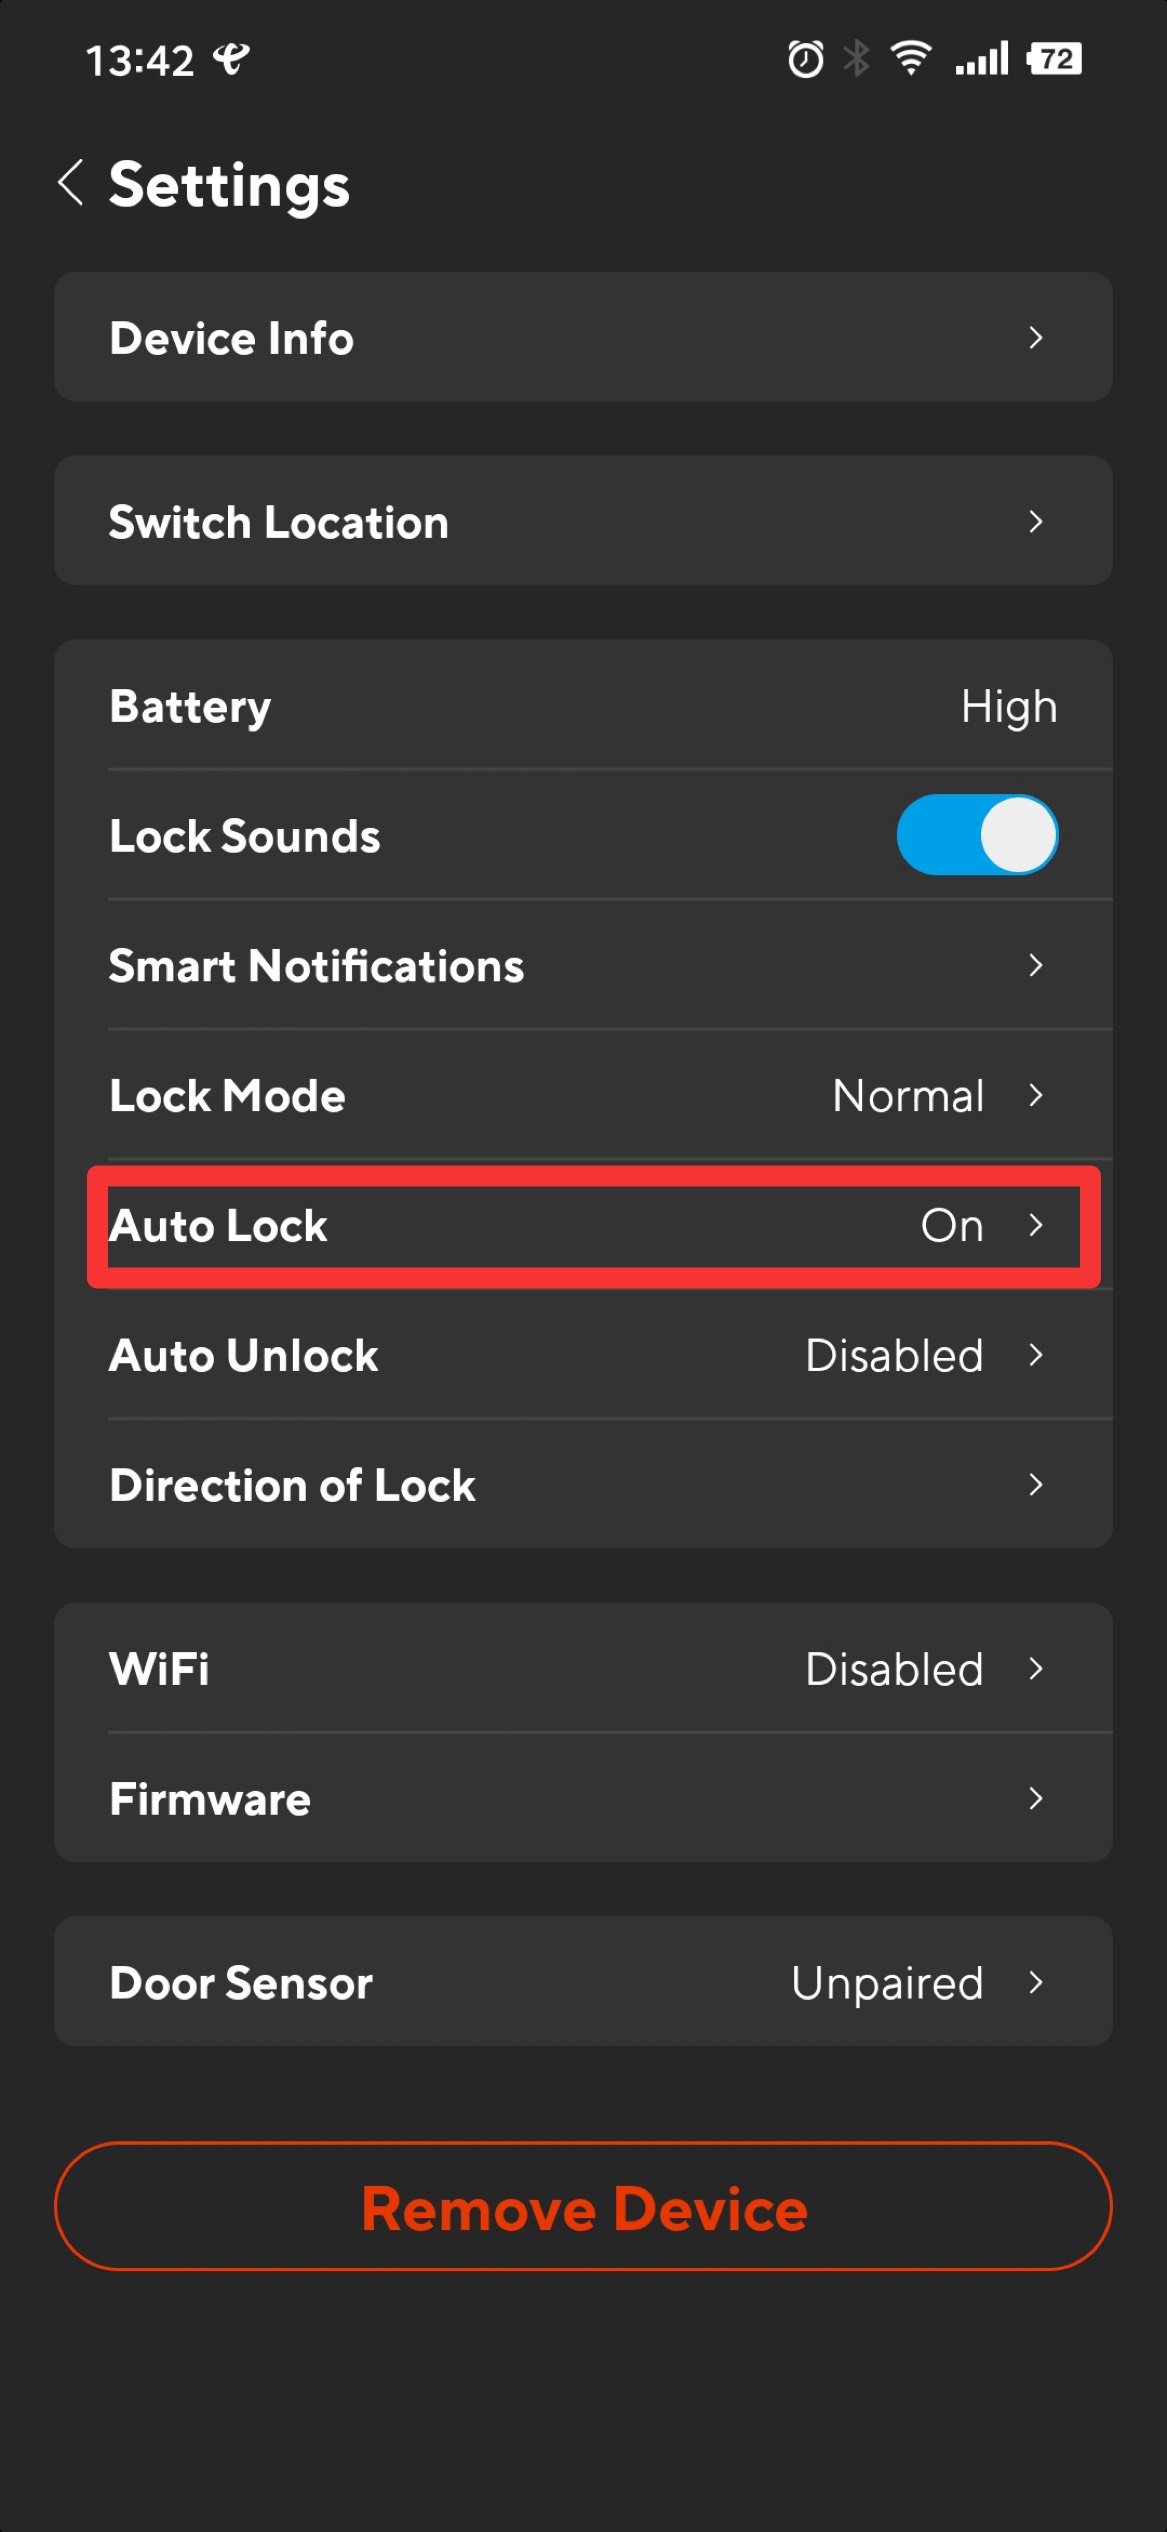Open the Door Sensor Unpaired row
This screenshot has height=2532, width=1167.
tap(583, 1981)
